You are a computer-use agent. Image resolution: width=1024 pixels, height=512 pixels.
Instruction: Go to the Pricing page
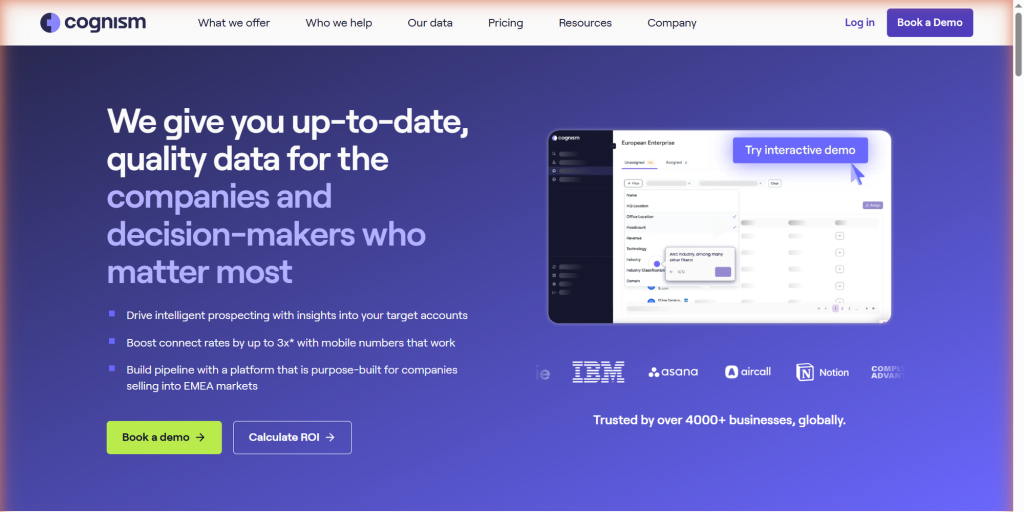click(505, 23)
